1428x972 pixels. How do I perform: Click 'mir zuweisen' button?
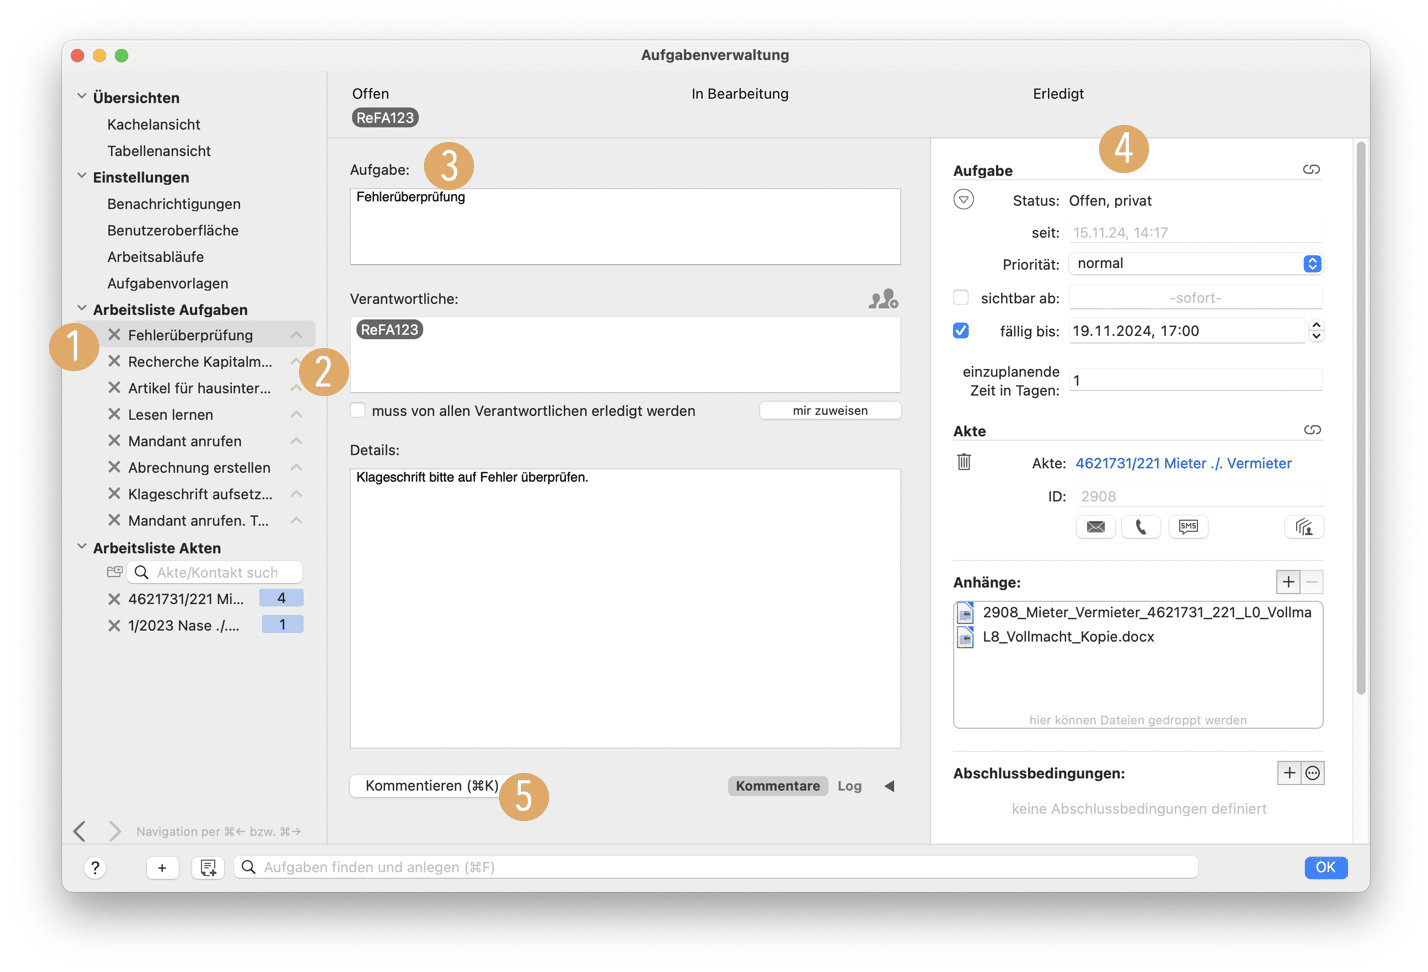coord(830,411)
